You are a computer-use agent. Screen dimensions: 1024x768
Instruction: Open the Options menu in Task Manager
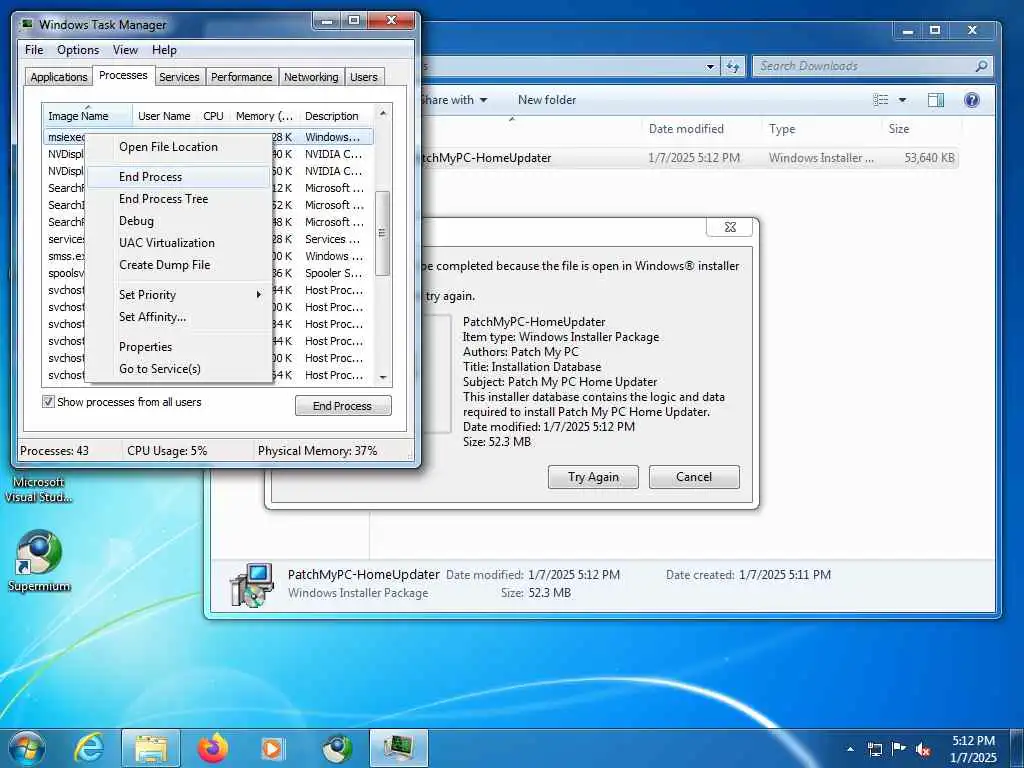[78, 50]
